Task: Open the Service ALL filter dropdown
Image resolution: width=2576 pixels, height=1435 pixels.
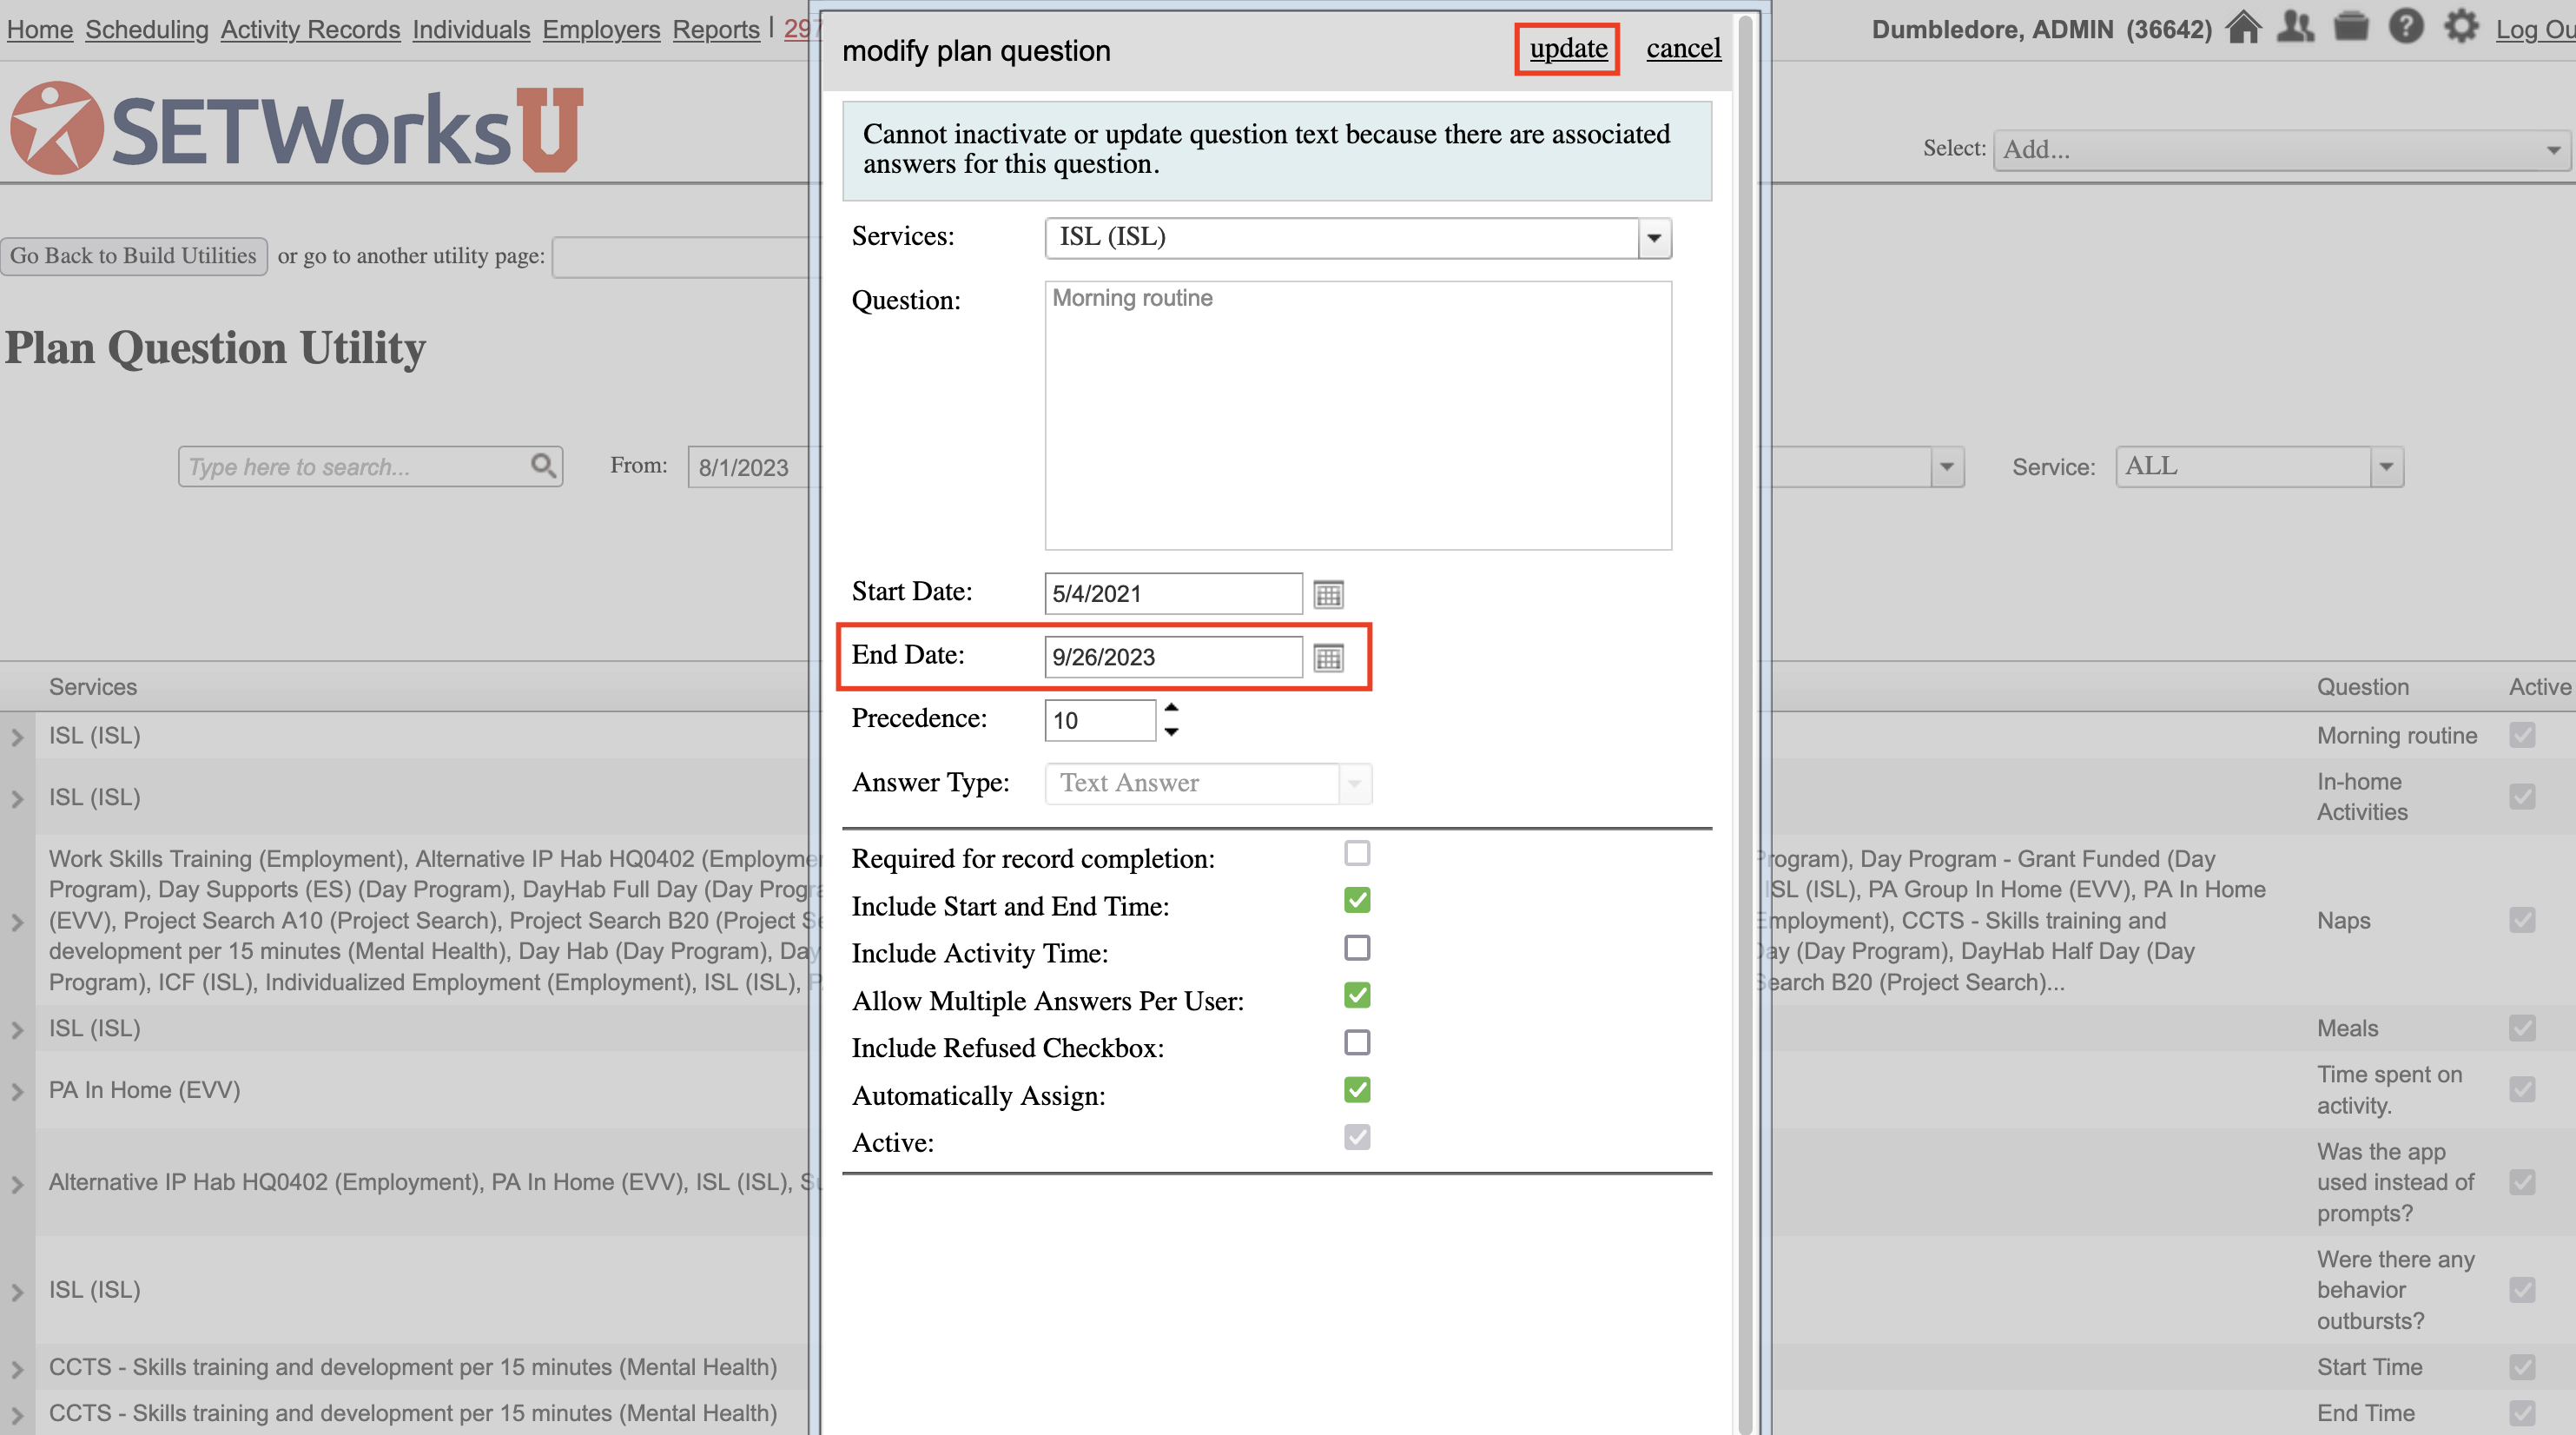Action: [x=2386, y=467]
